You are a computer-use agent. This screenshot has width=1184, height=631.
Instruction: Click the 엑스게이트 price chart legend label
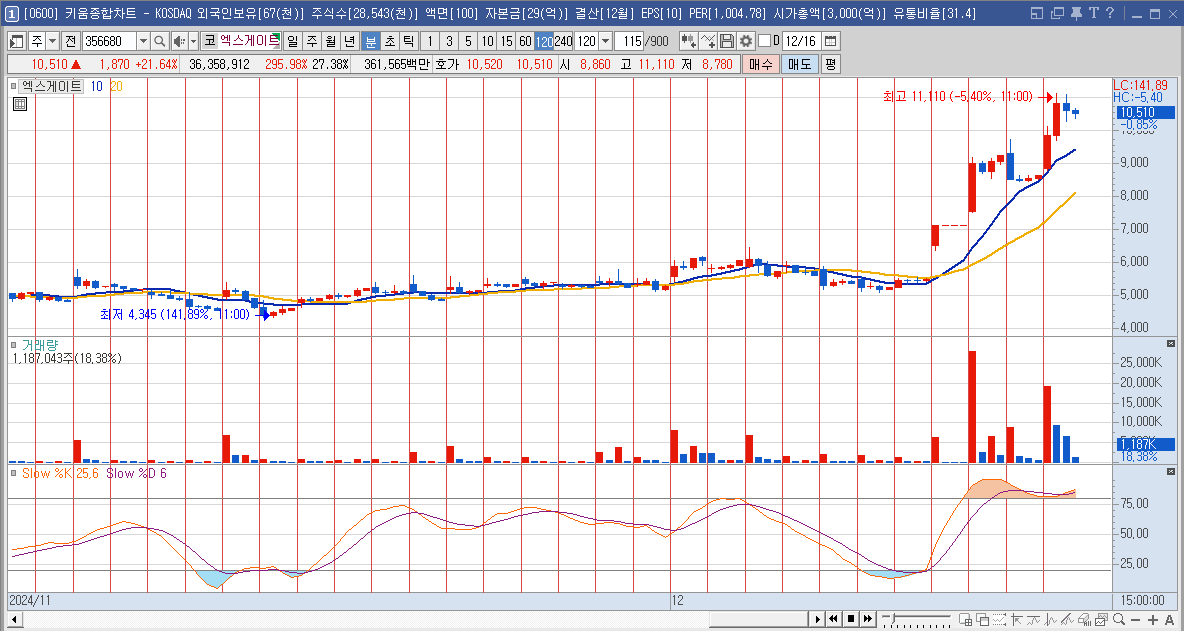[51, 86]
